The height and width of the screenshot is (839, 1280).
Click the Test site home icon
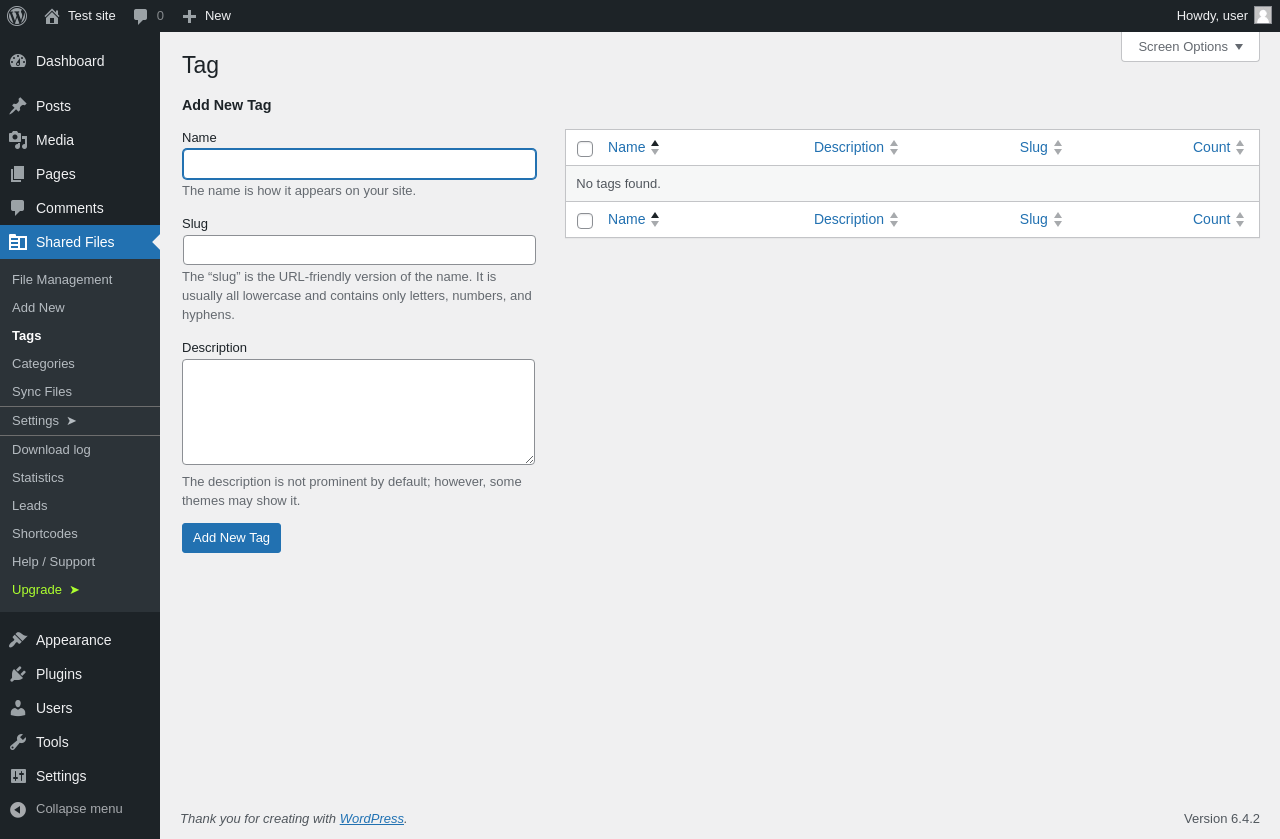point(52,16)
